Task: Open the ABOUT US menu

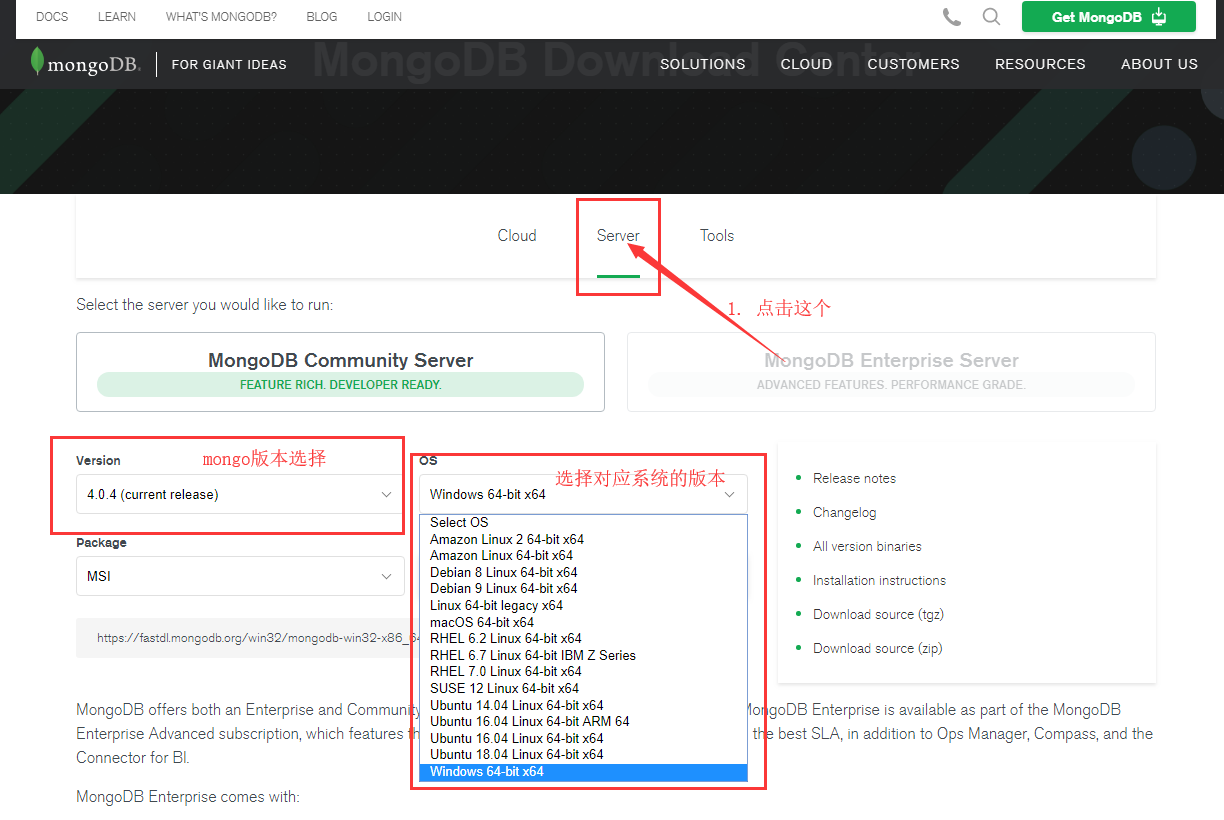Action: (1159, 64)
